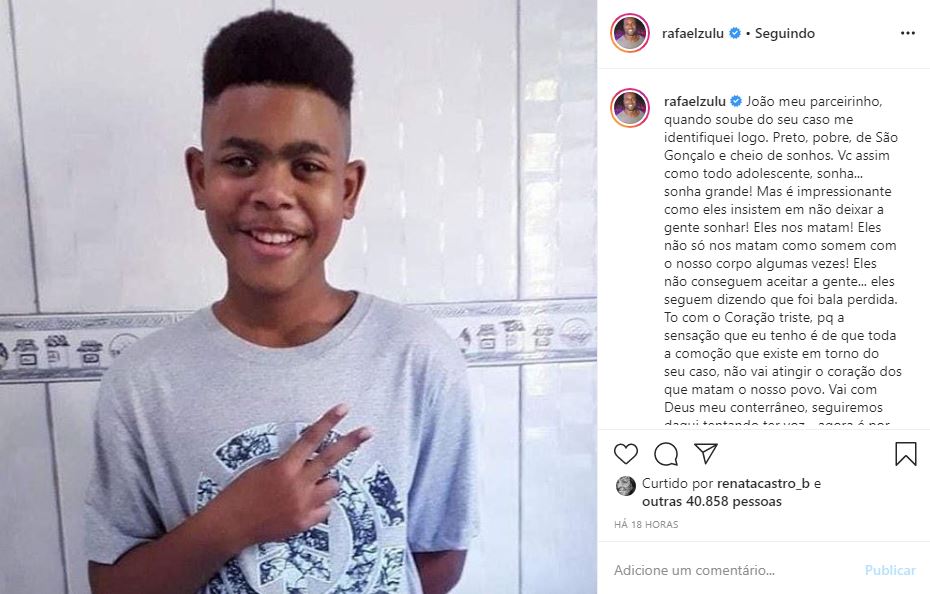Image resolution: width=930 pixels, height=594 pixels.
Task: Like the post with the heart icon
Action: coord(626,454)
